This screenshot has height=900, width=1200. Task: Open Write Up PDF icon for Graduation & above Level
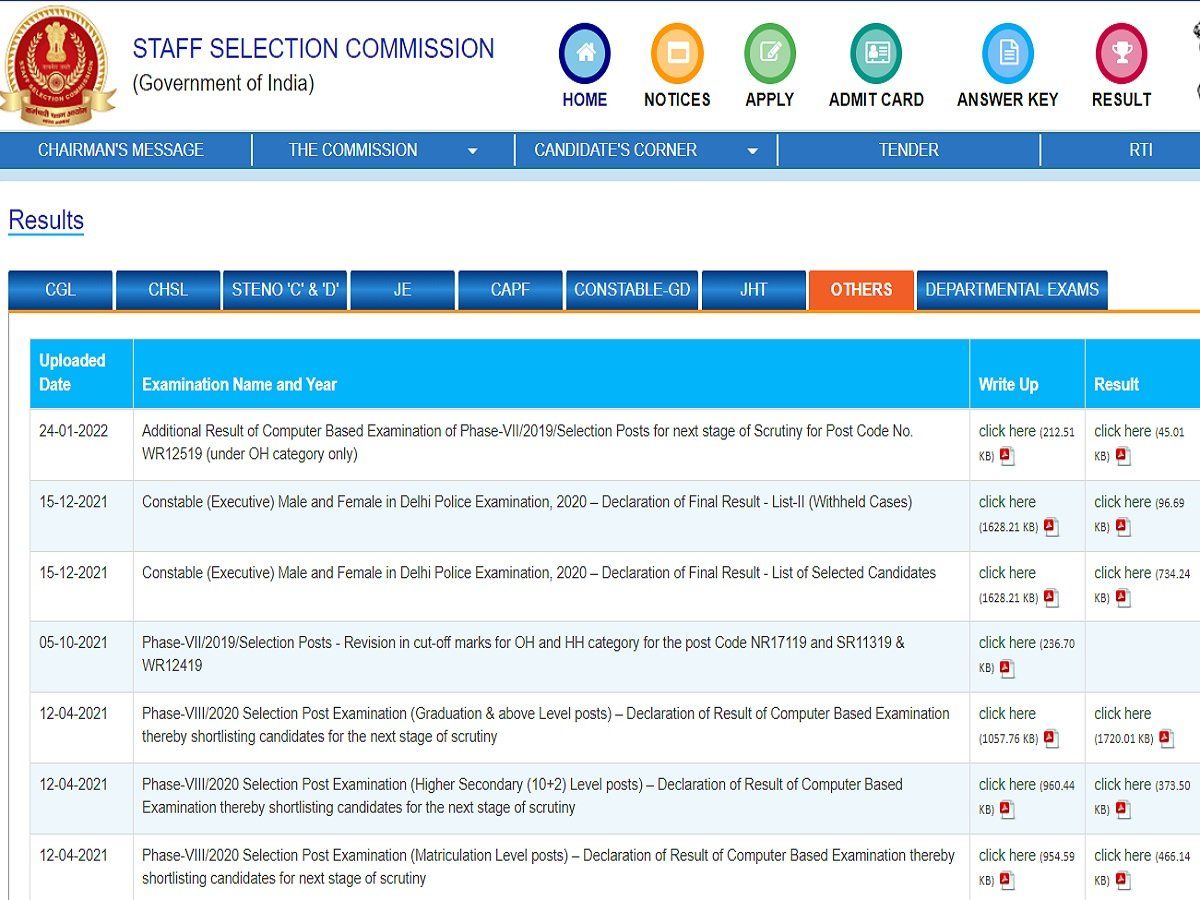(x=1051, y=739)
